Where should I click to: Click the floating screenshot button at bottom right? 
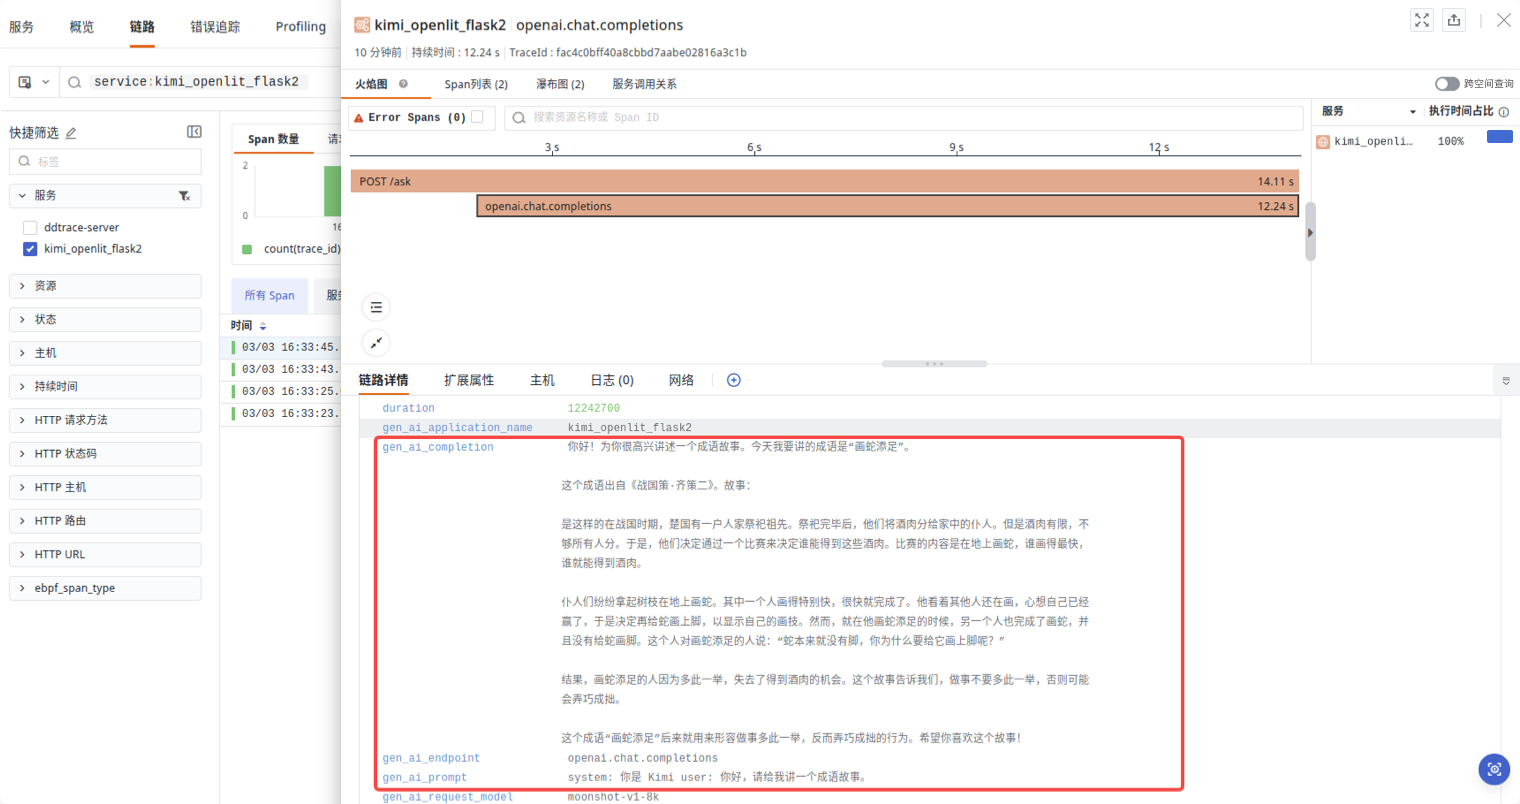(x=1494, y=769)
